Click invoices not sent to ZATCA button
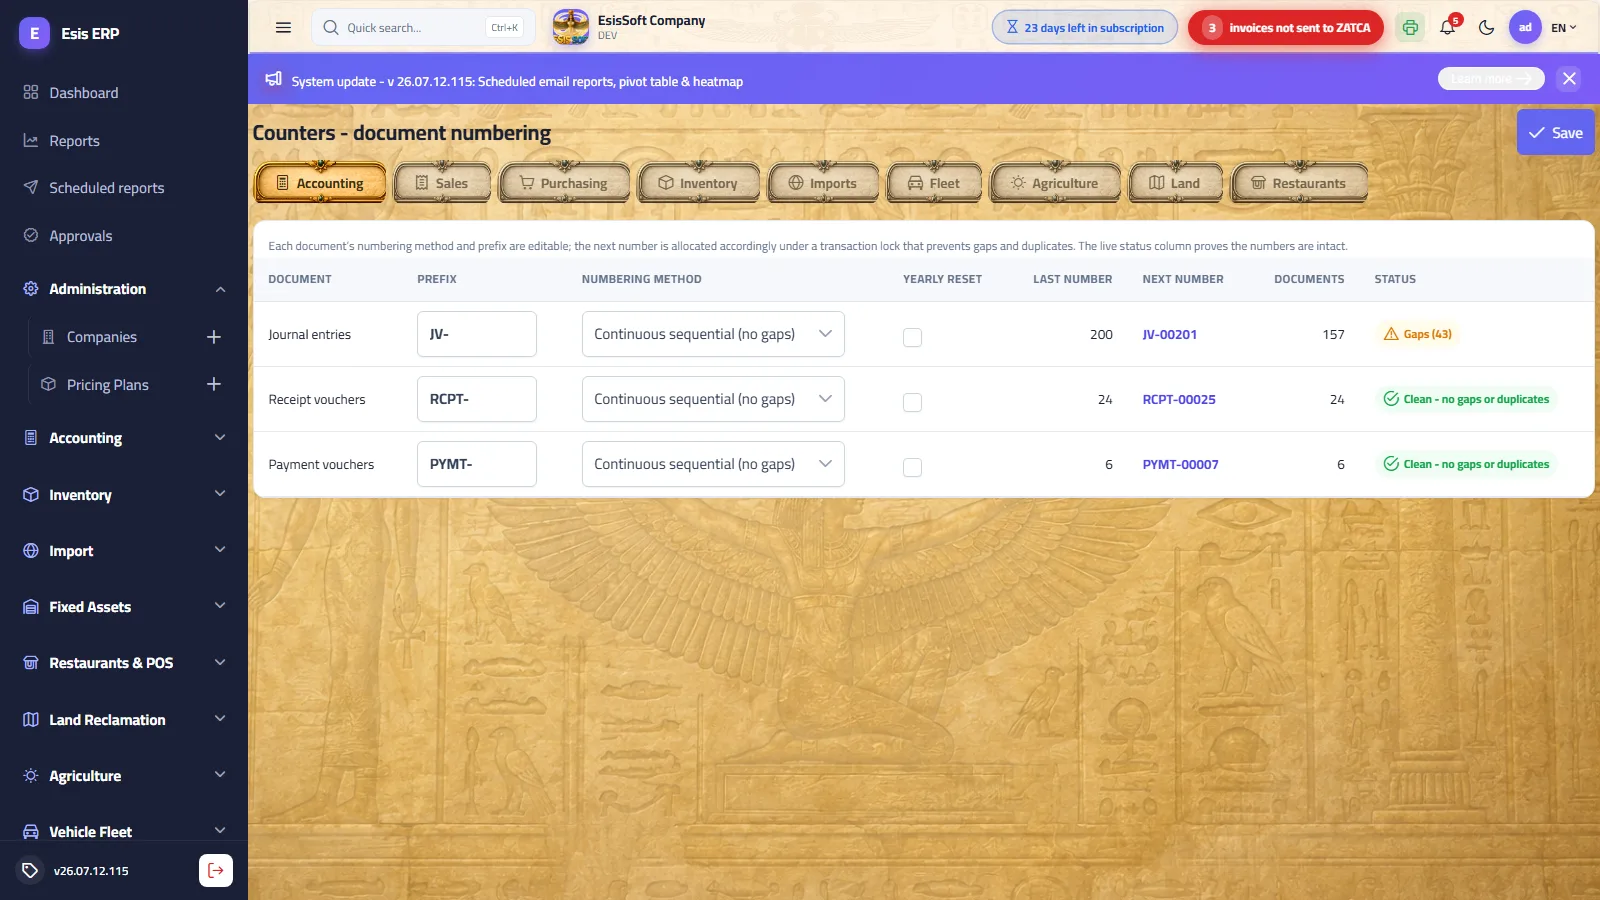The image size is (1600, 900). click(x=1285, y=28)
